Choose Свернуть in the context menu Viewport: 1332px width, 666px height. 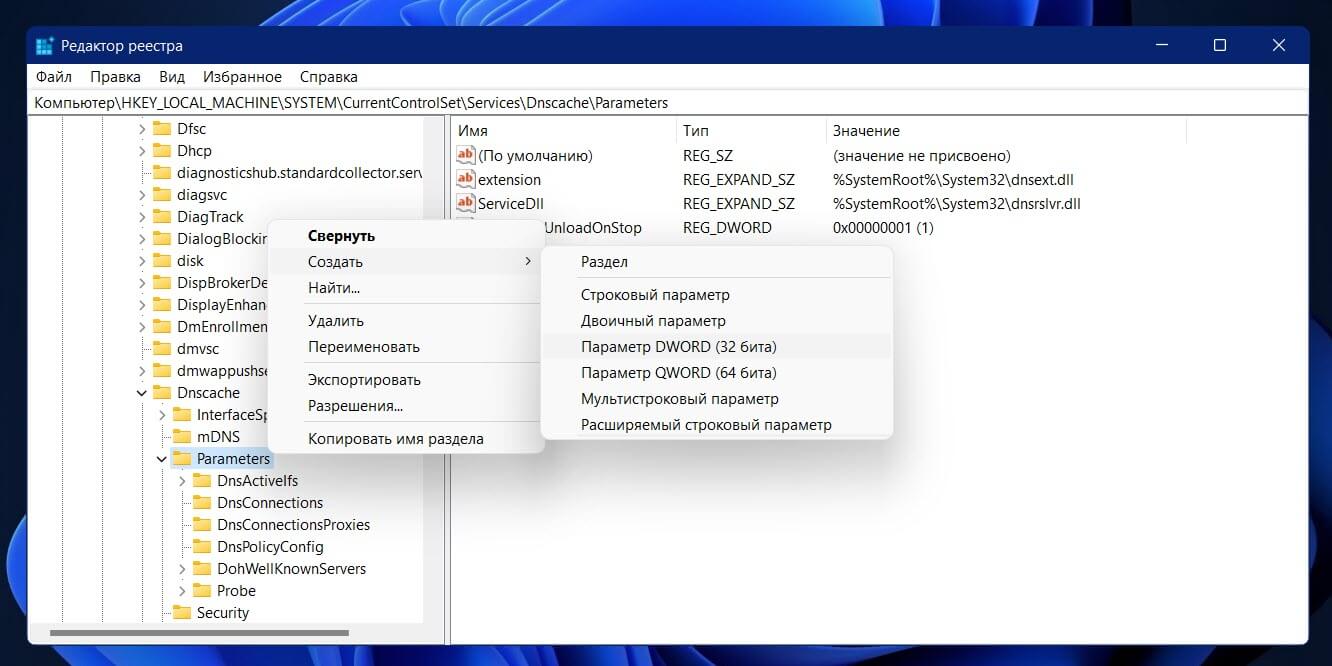pyautogui.click(x=406, y=236)
